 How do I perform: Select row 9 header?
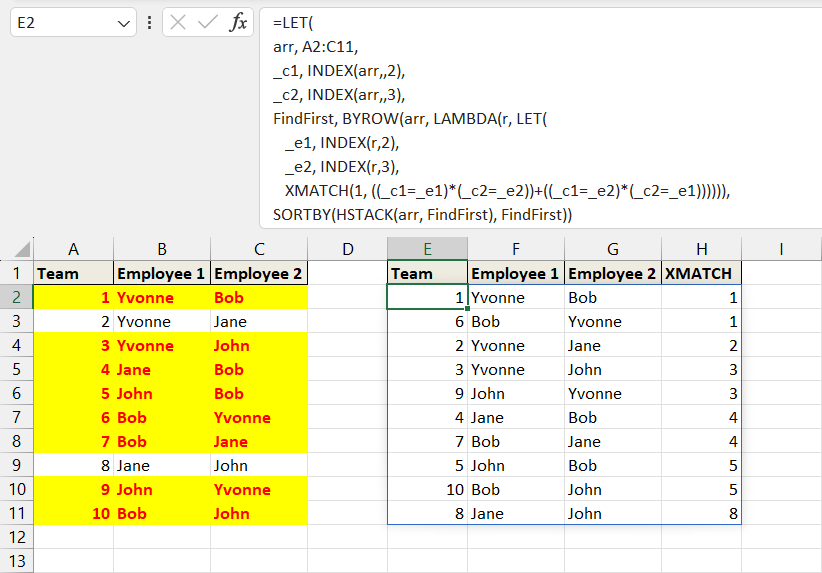click(x=17, y=465)
